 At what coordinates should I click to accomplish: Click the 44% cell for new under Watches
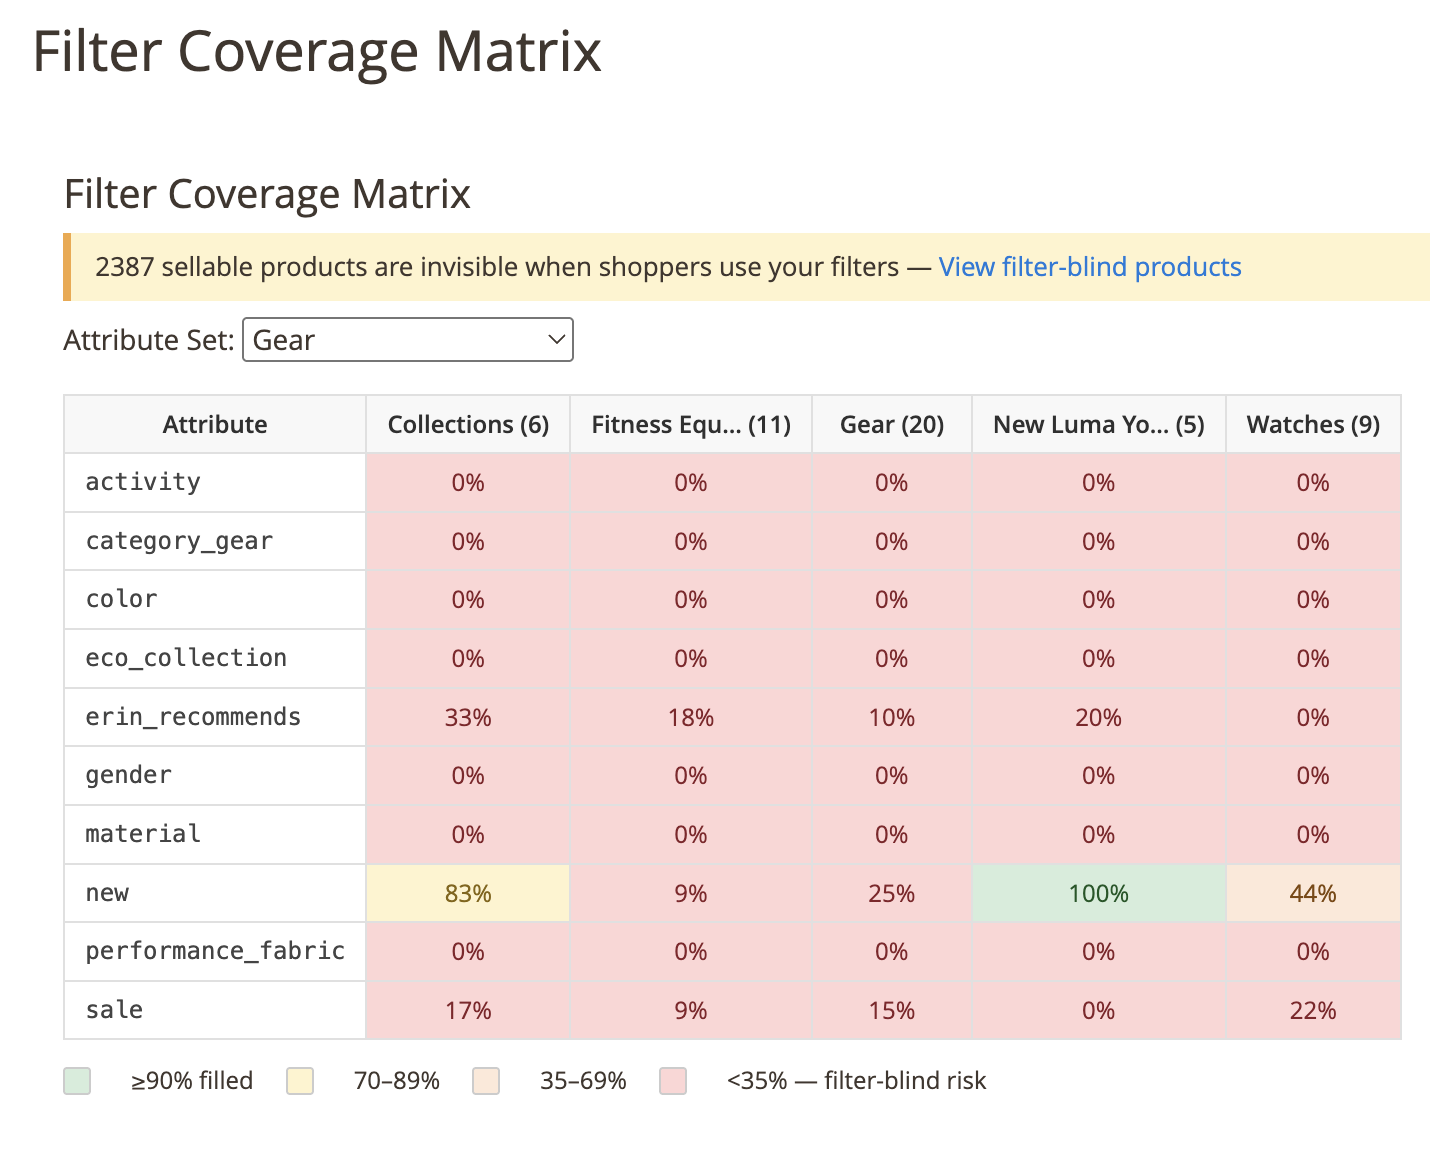[x=1312, y=893]
